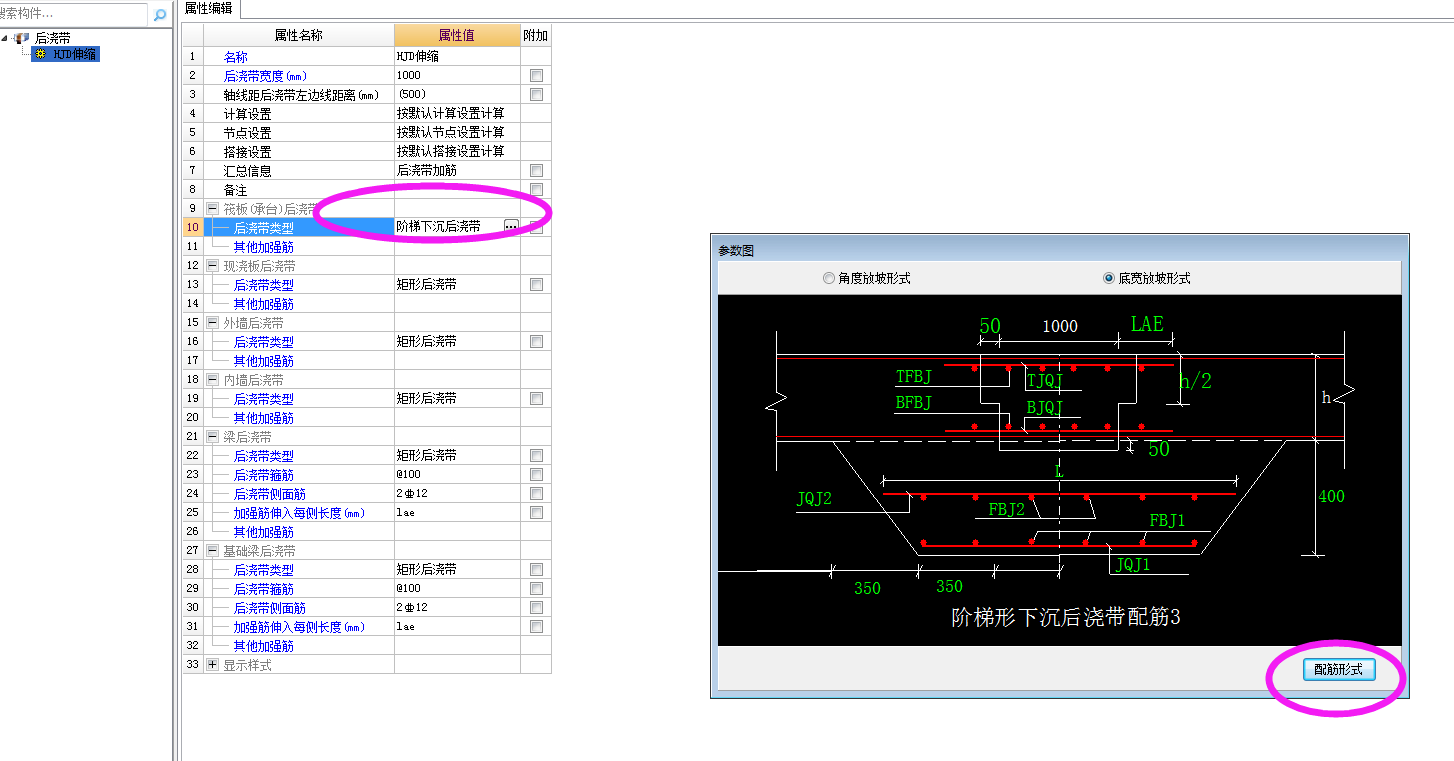Tick the checkbox for row 29 后浇带箍筋
Viewport: 1454px width, 761px height.
537,588
